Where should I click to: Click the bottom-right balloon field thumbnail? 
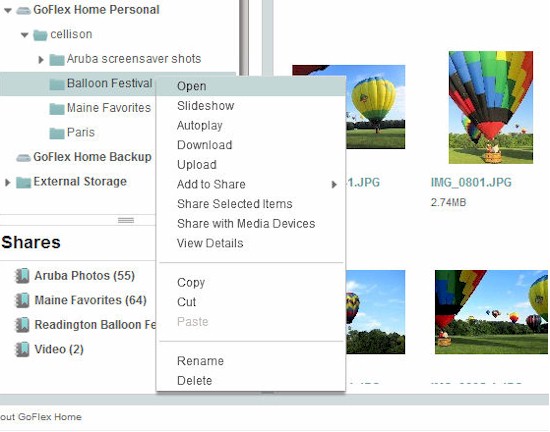tap(491, 312)
